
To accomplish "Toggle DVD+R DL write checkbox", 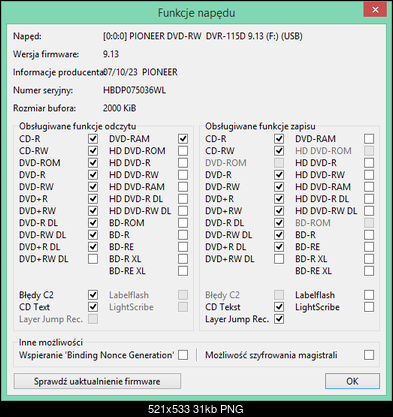I will [x=279, y=247].
